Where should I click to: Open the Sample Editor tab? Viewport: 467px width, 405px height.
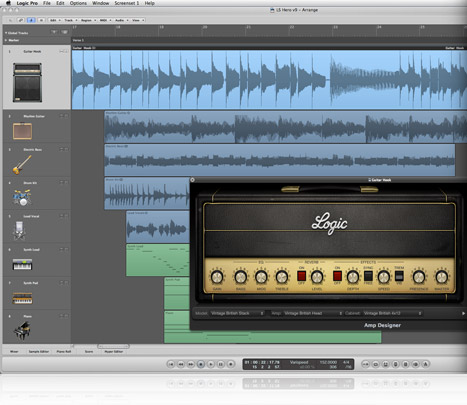tap(39, 352)
